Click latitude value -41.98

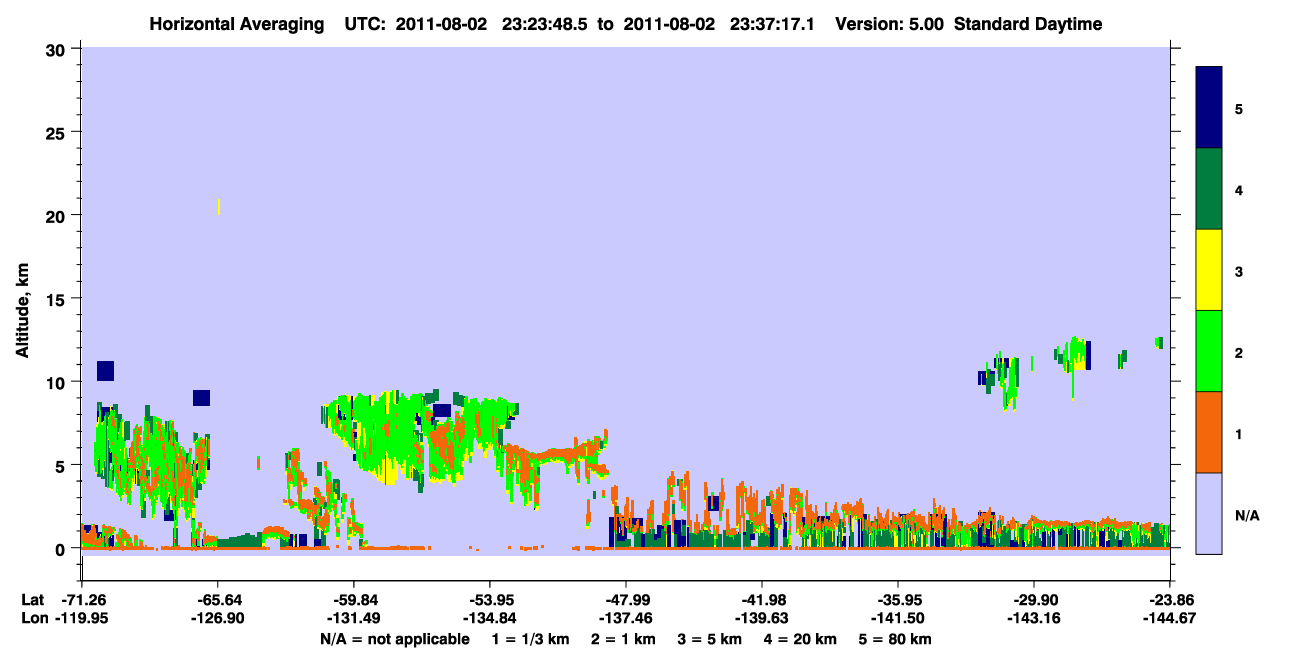(x=761, y=600)
